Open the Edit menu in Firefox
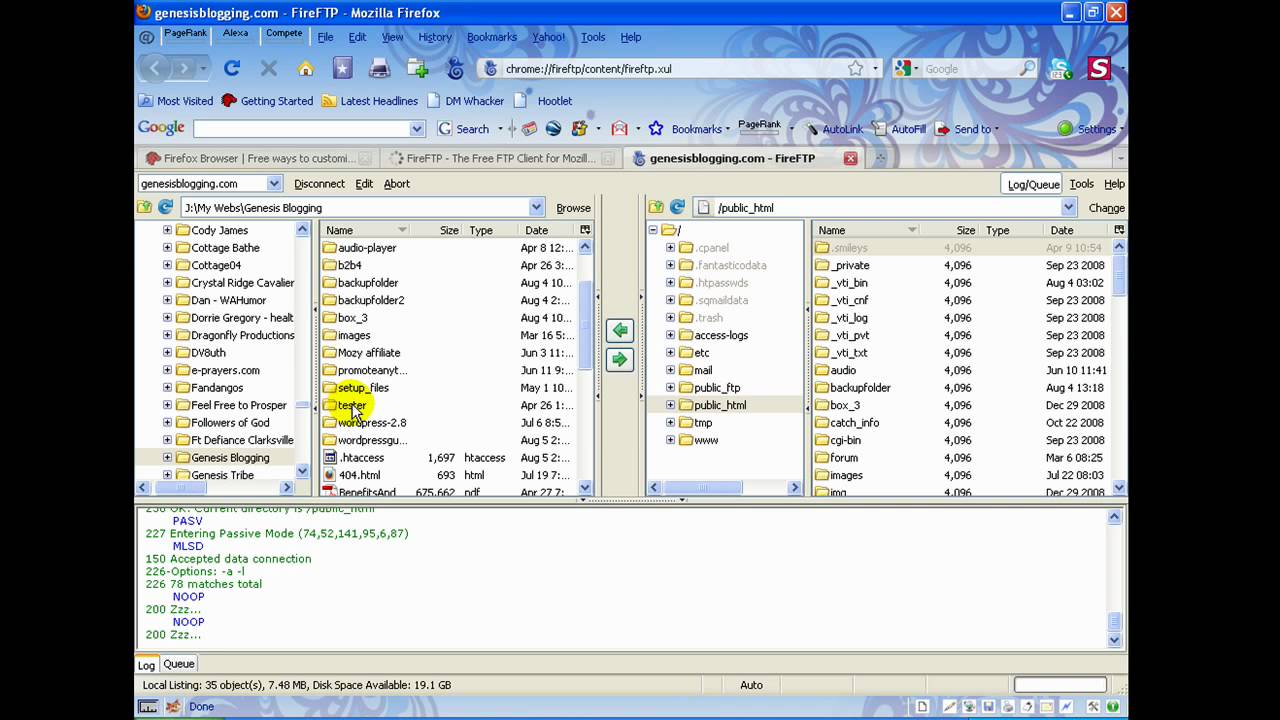The height and width of the screenshot is (720, 1280). (x=357, y=37)
